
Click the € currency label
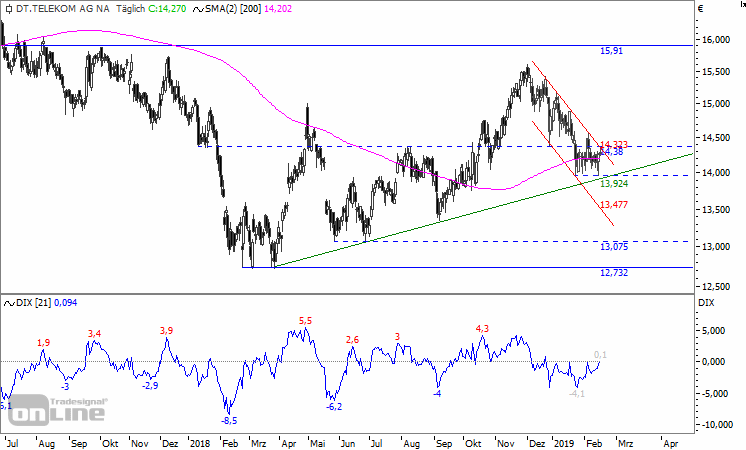pos(700,9)
